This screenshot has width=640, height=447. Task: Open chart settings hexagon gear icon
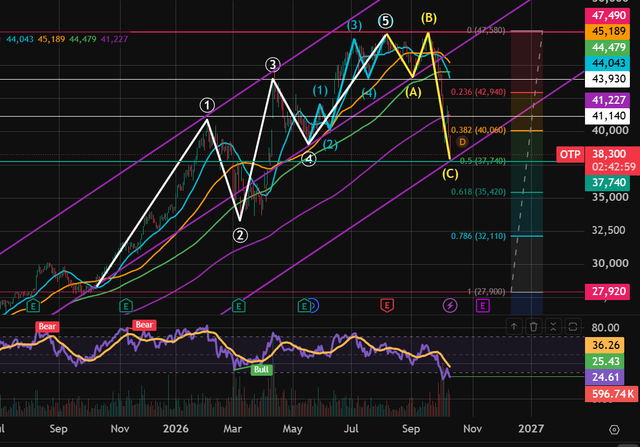pyautogui.click(x=614, y=429)
